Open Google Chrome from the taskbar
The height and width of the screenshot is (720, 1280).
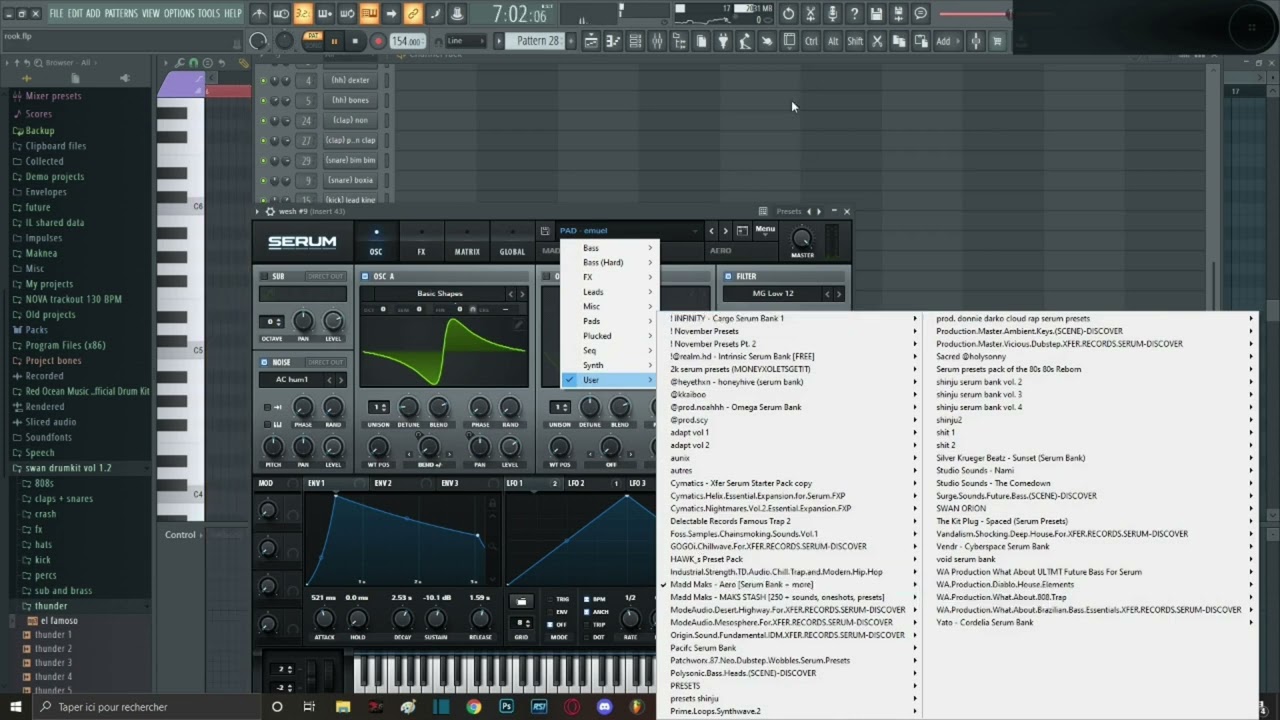pos(473,706)
